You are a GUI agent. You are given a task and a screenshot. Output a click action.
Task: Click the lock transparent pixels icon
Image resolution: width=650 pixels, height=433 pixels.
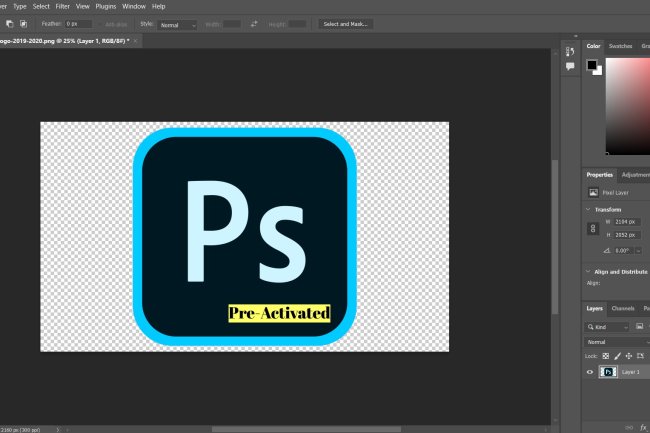click(x=606, y=356)
